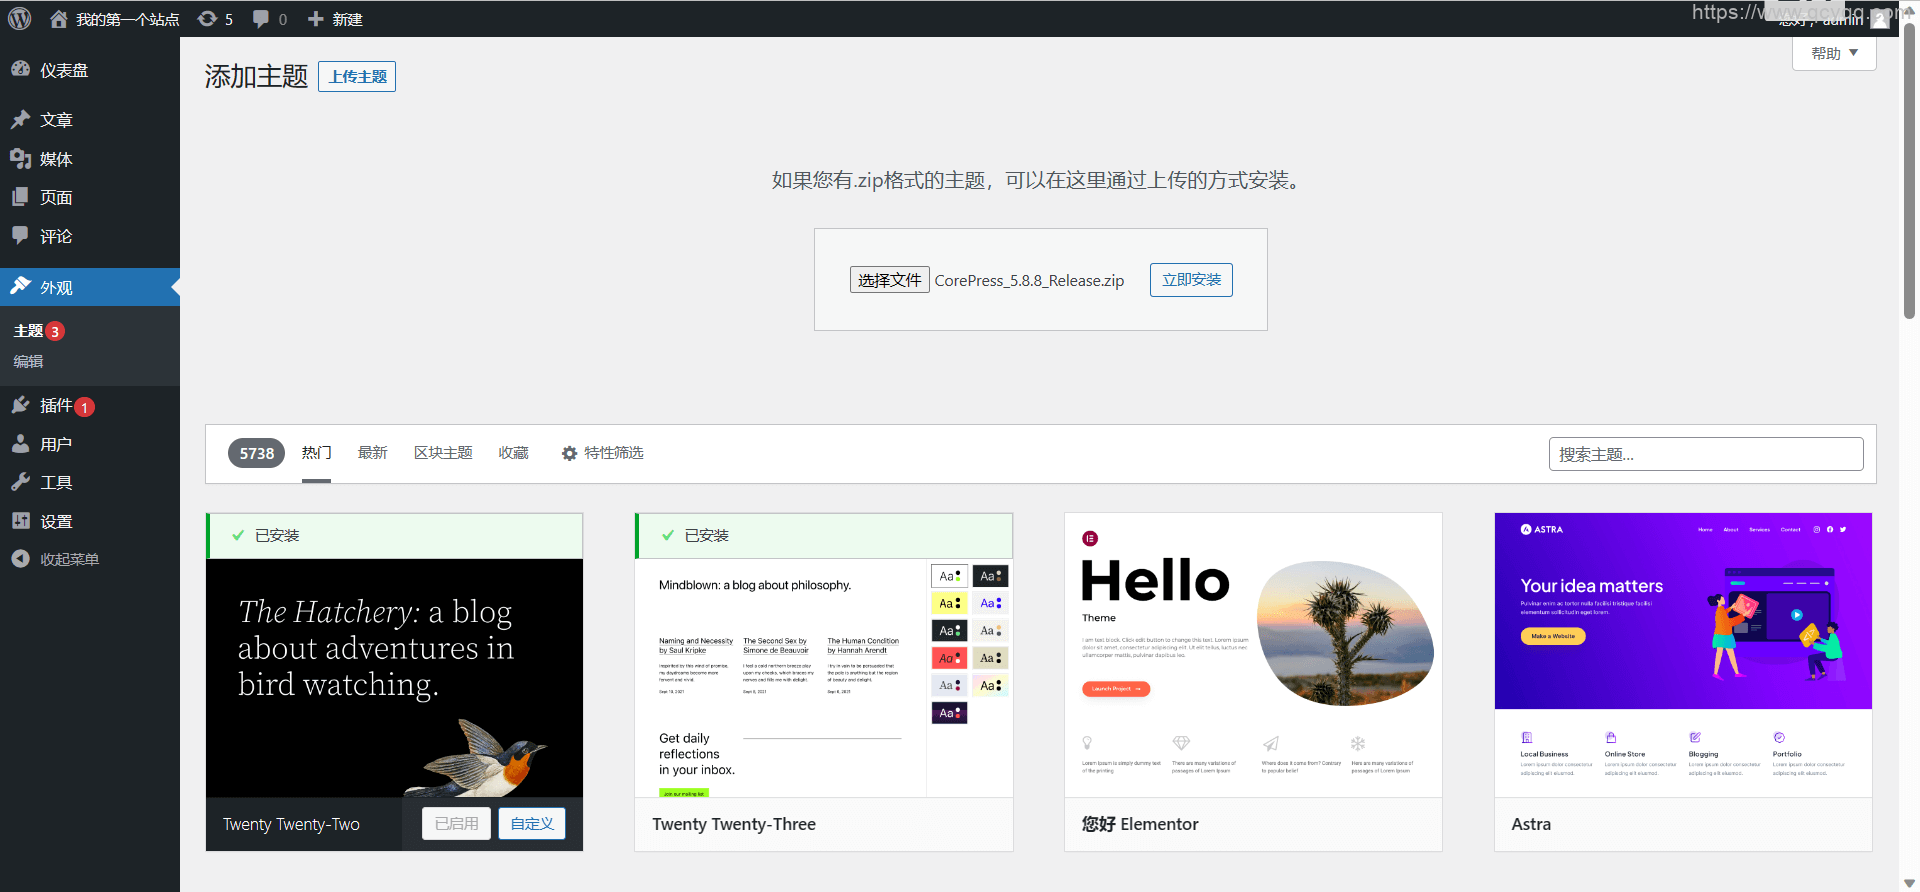Switch to the 最新 themes tab
This screenshot has width=1920, height=892.
point(372,453)
